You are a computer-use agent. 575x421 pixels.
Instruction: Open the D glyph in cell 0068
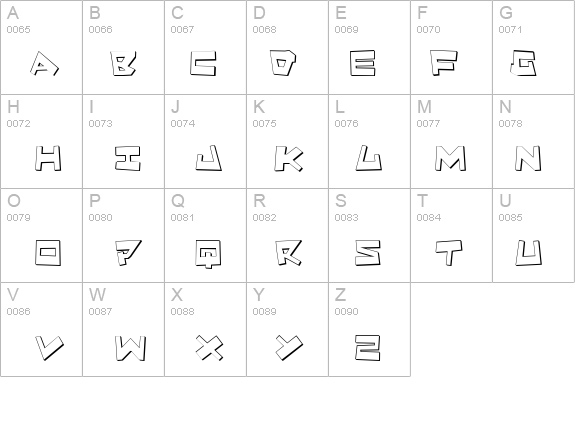(283, 63)
